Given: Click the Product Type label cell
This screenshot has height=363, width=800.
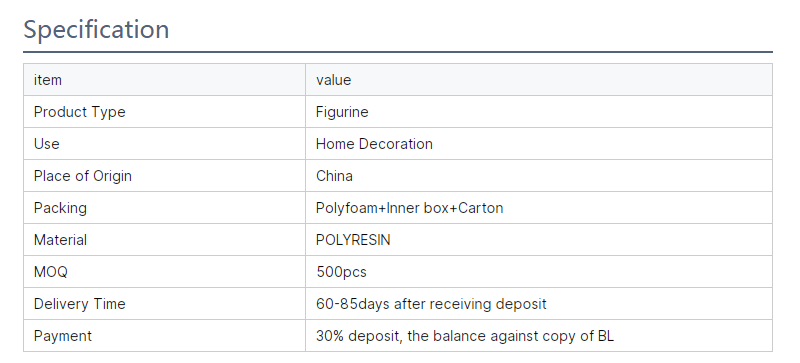Looking at the screenshot, I should [x=164, y=112].
